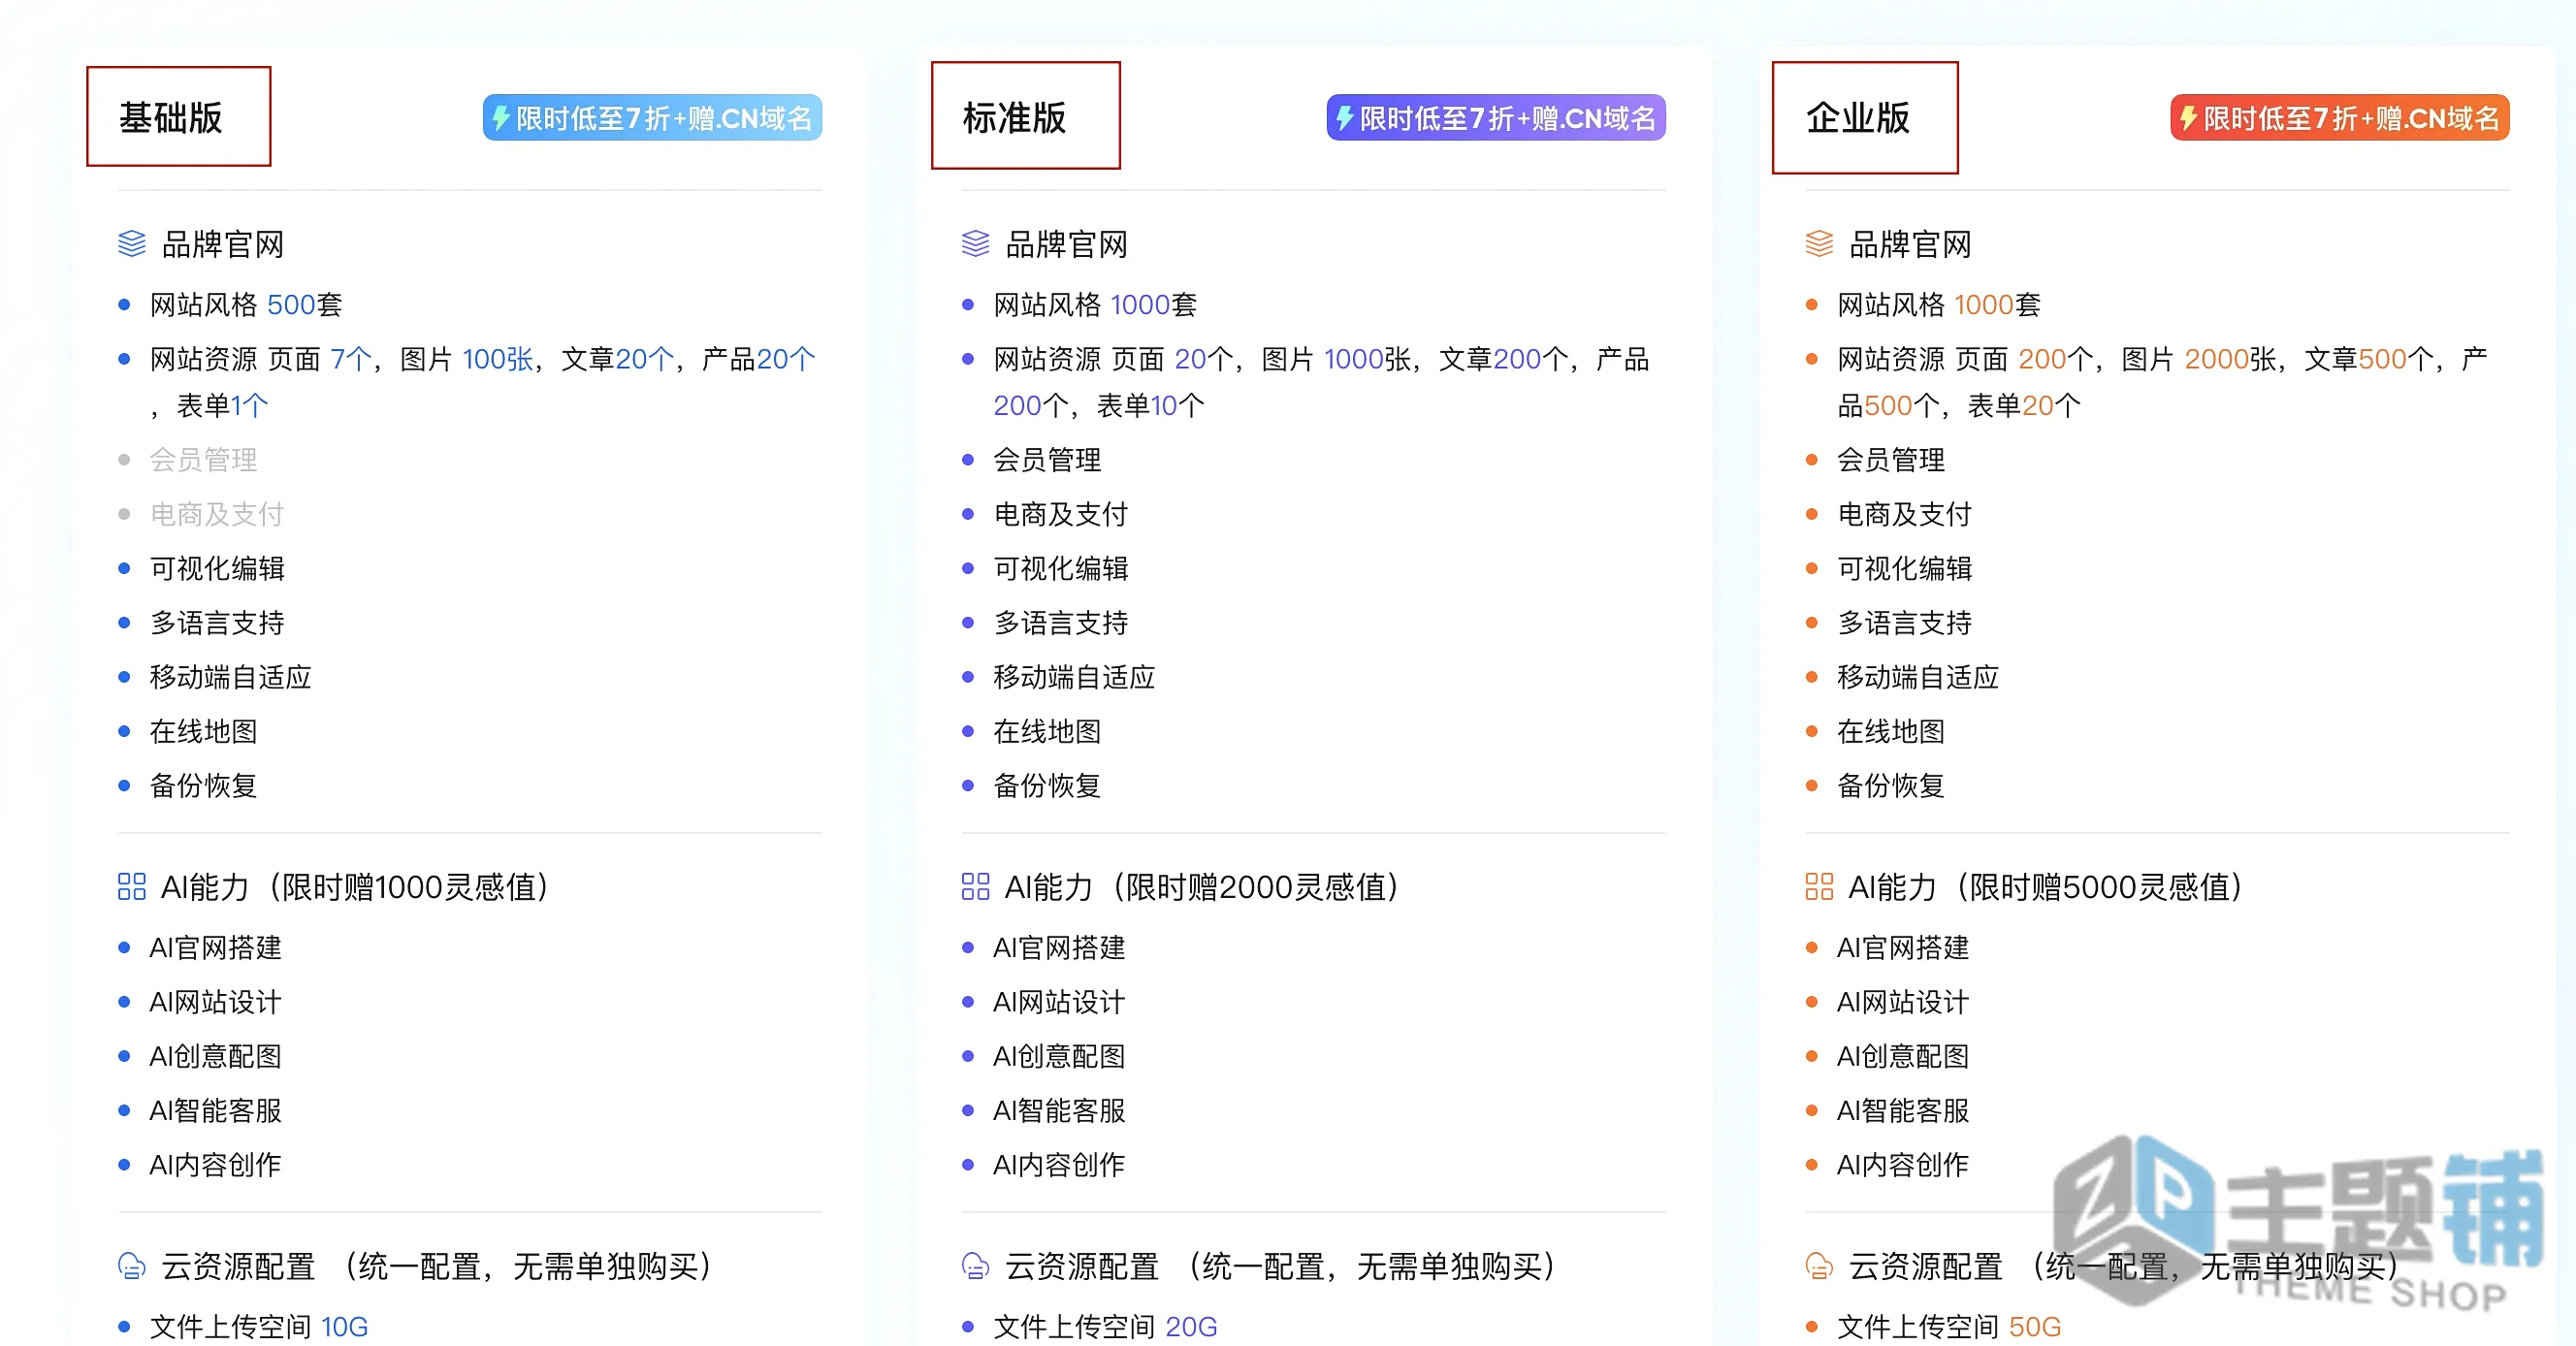
Task: Click the blue 限时低至7折 badge in 基础版
Action: coord(652,118)
